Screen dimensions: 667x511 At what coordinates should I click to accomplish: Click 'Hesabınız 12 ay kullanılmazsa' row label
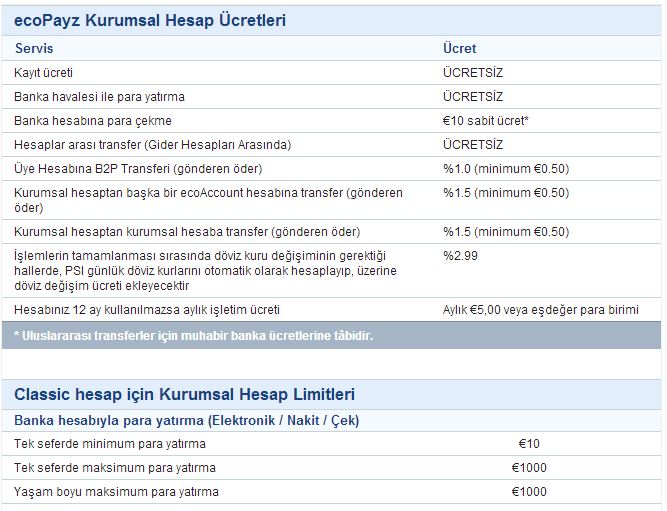[x=147, y=310]
